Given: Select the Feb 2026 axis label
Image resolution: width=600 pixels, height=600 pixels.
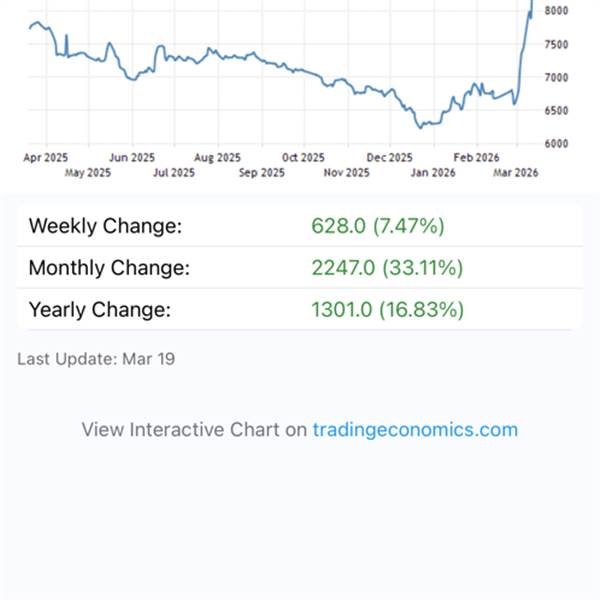Looking at the screenshot, I should pos(475,157).
